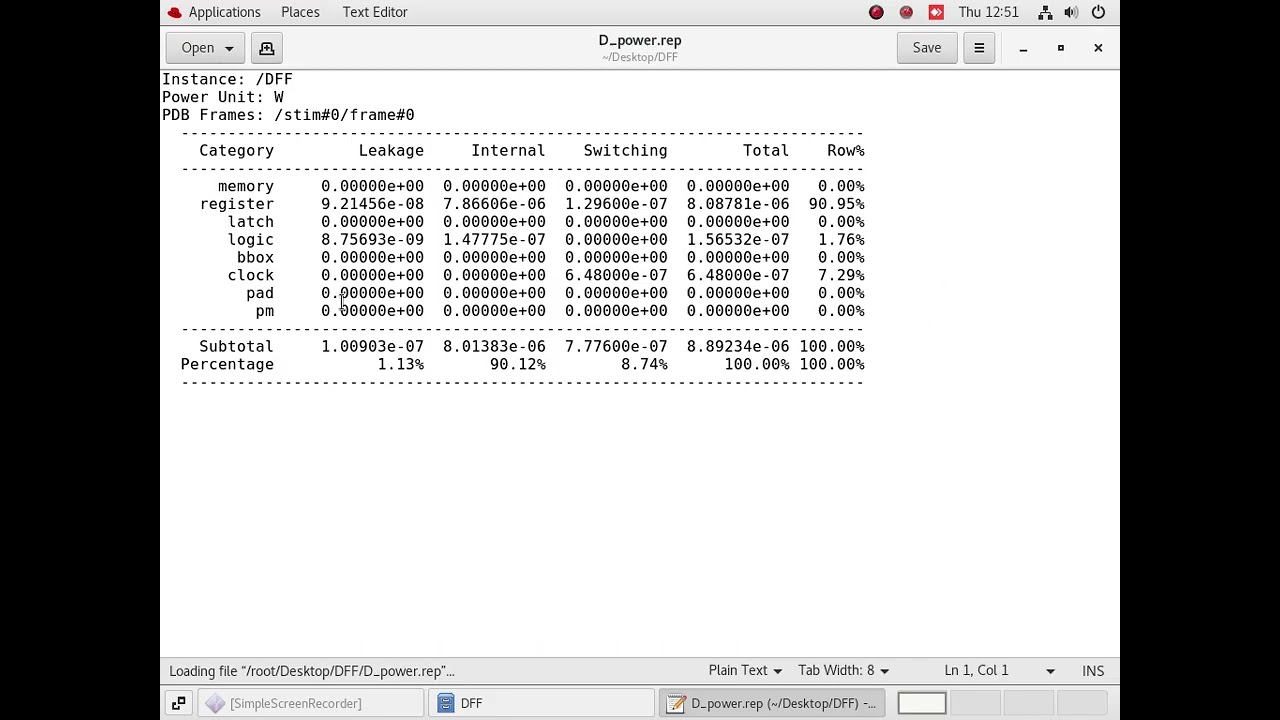Click the Total column header
Image resolution: width=1280 pixels, height=720 pixels.
pyautogui.click(x=765, y=151)
